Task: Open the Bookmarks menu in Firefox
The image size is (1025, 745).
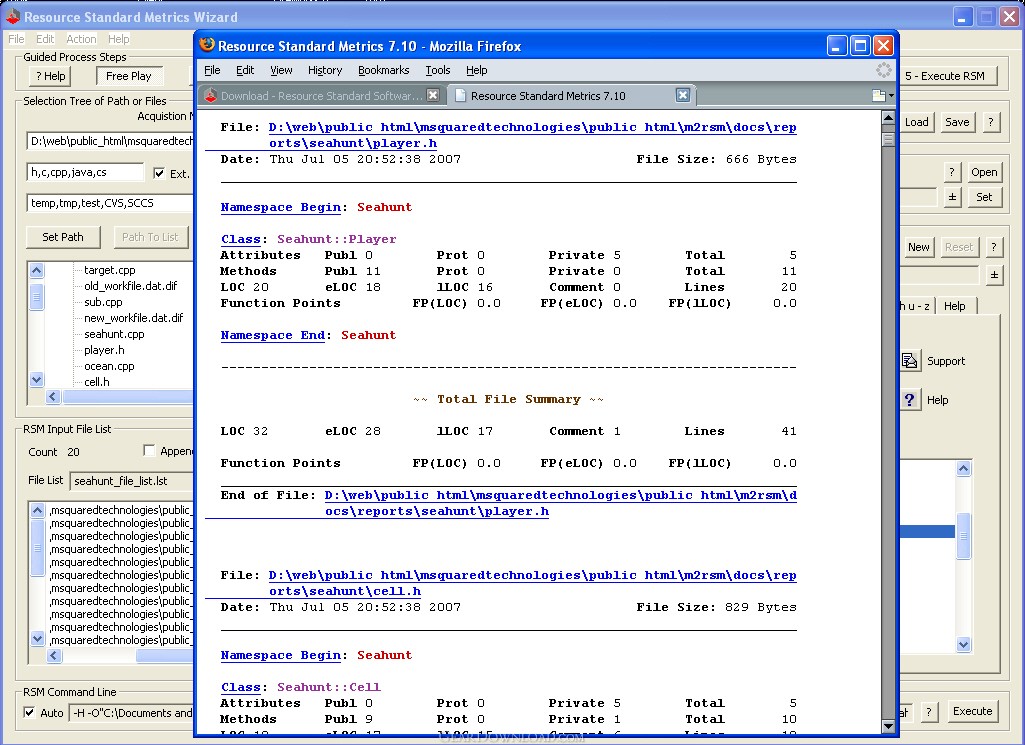Action: 383,70
